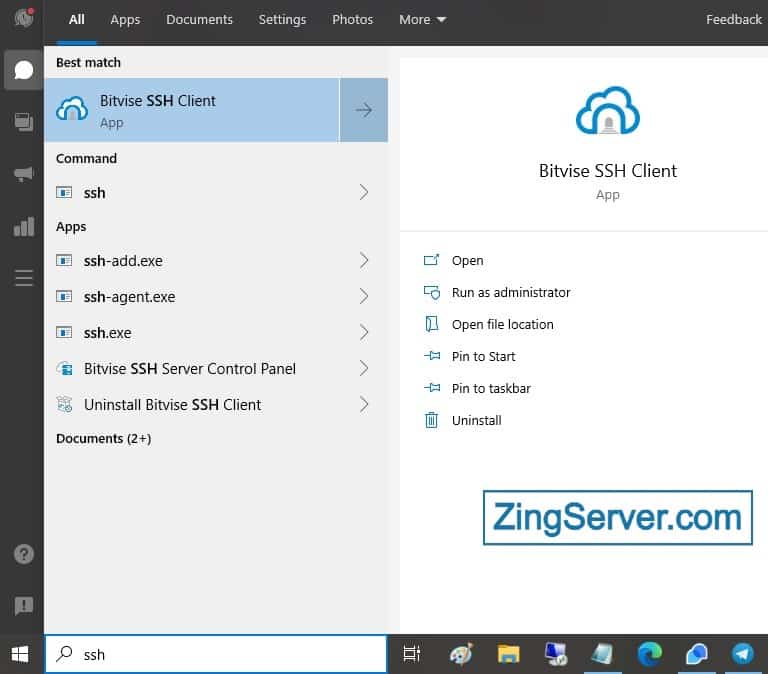Expand the ssh command chevron

(x=364, y=193)
